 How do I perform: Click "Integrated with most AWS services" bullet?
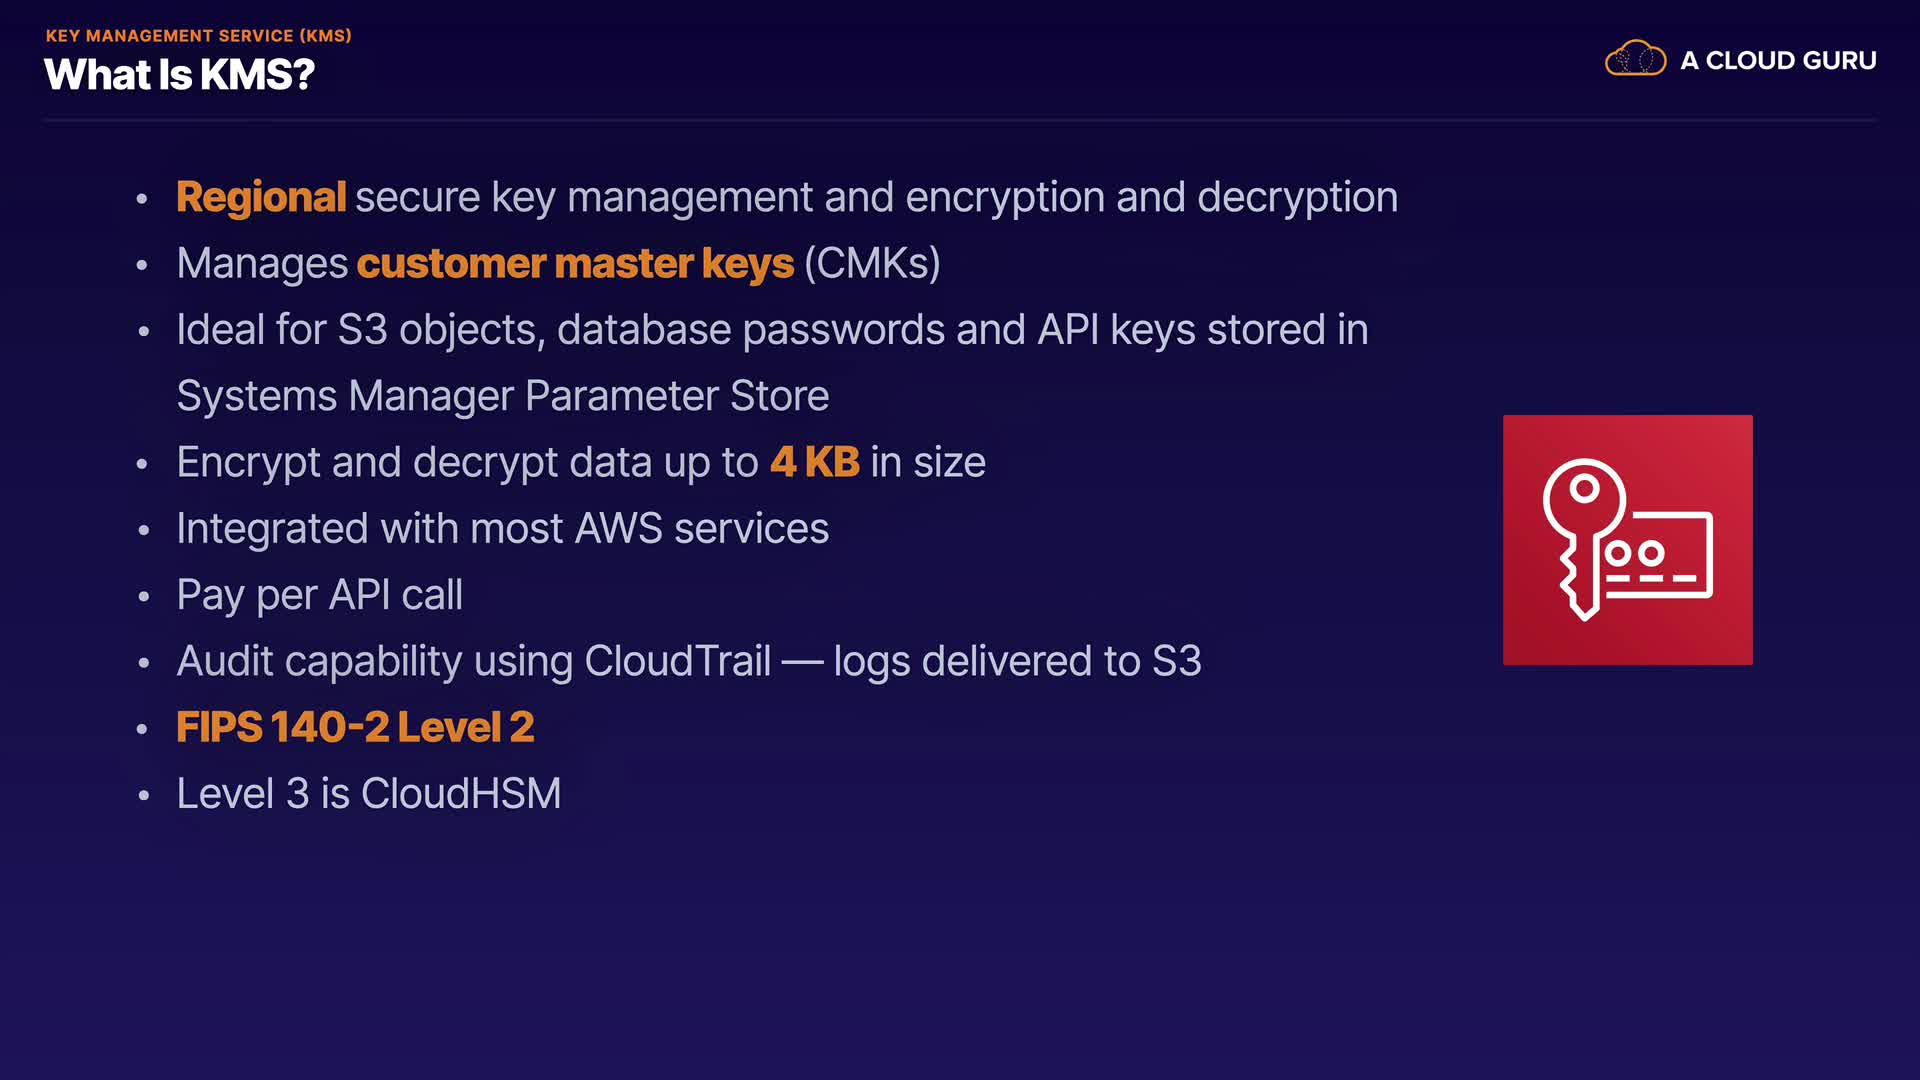[x=503, y=529]
